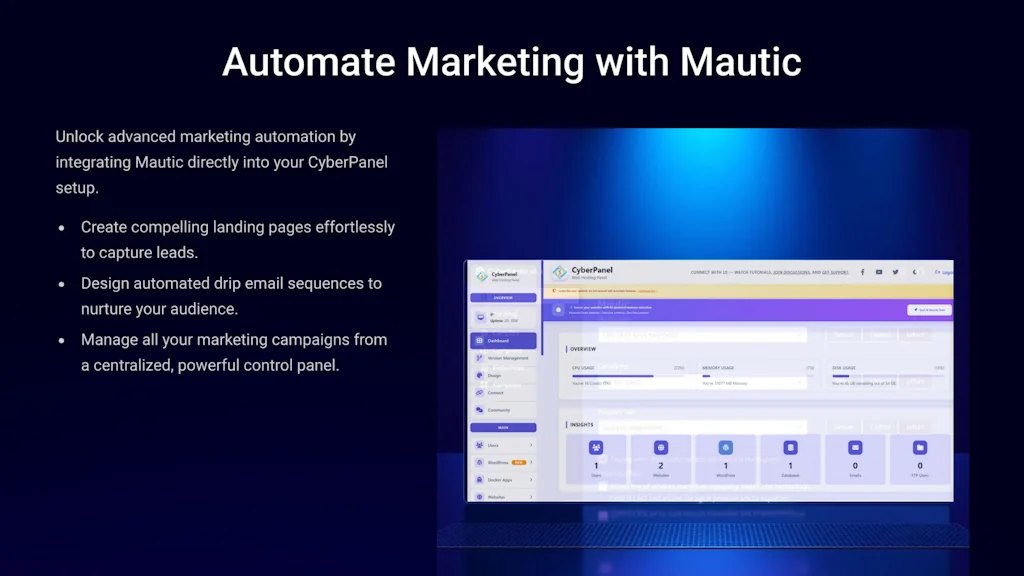Image resolution: width=1024 pixels, height=576 pixels.
Task: Open the Design sidebar entry
Action: pos(503,376)
